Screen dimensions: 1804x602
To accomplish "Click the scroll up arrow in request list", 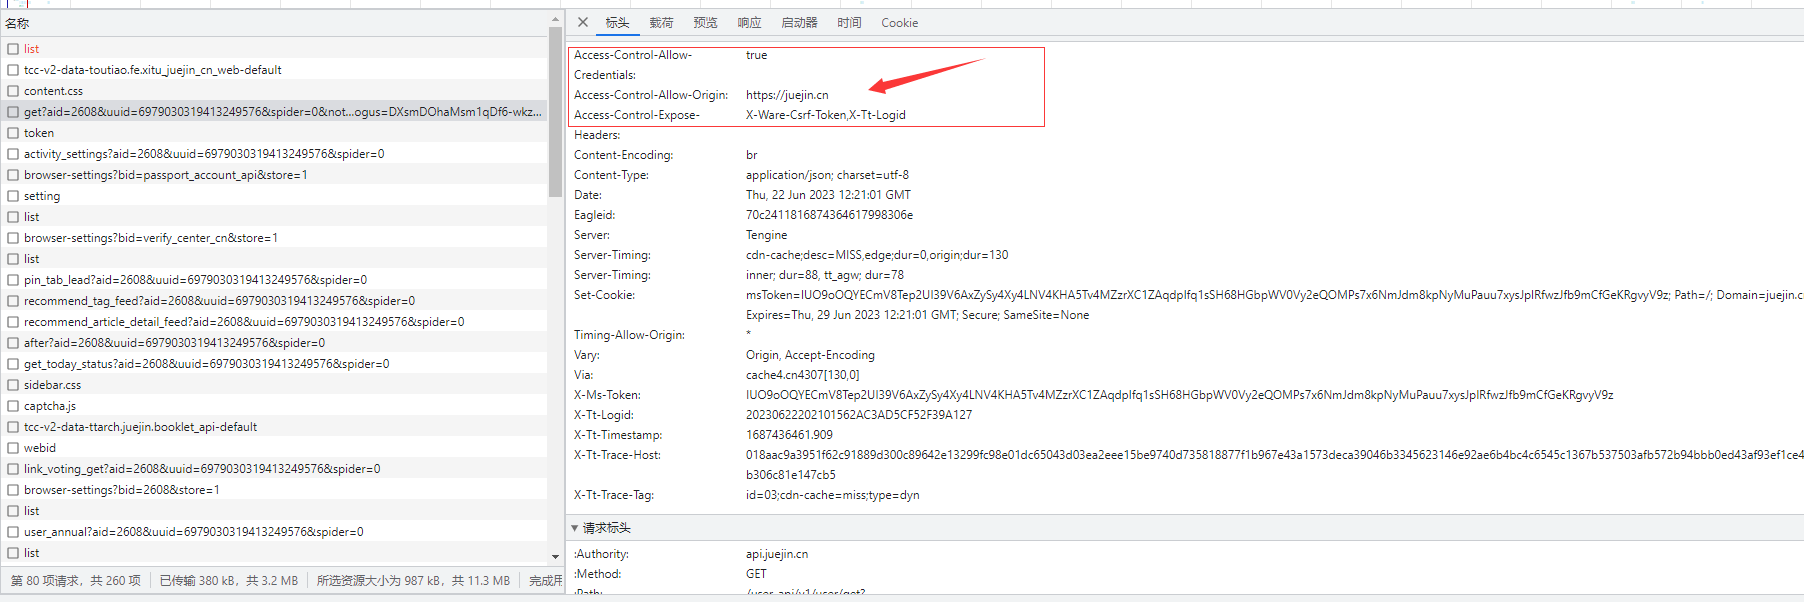I will point(555,20).
